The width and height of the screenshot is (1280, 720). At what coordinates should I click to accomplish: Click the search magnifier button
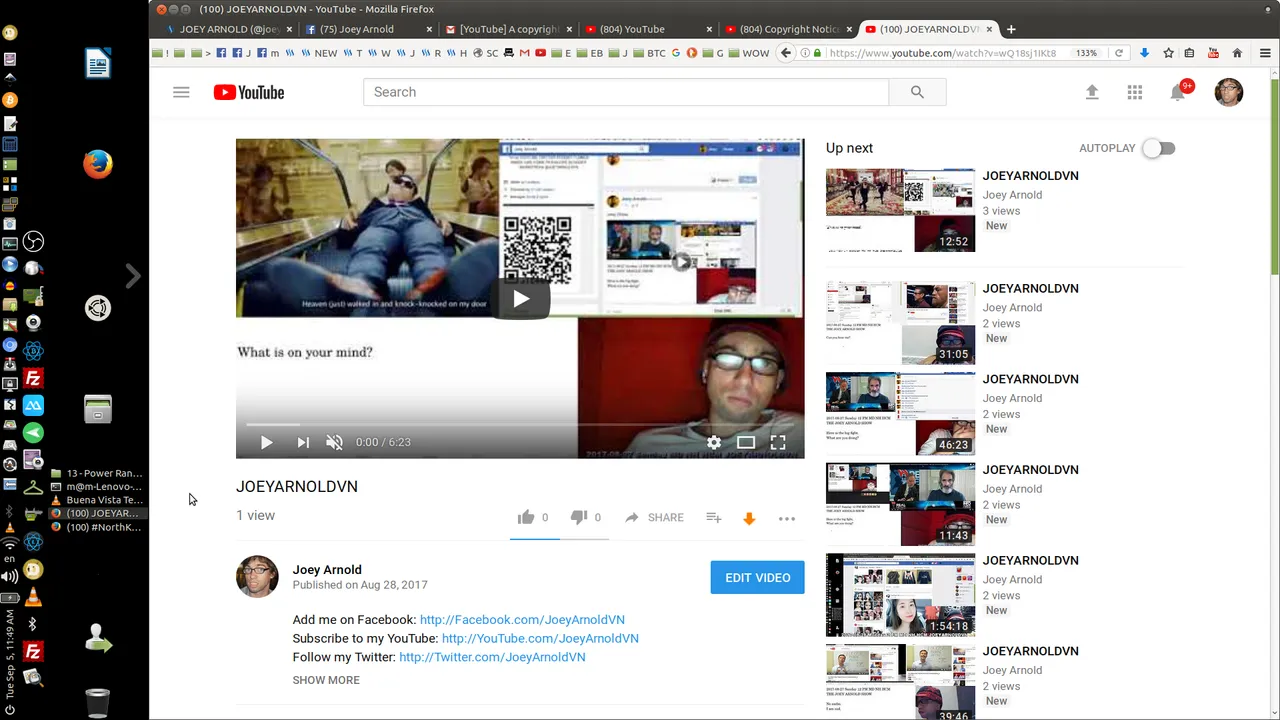[917, 92]
